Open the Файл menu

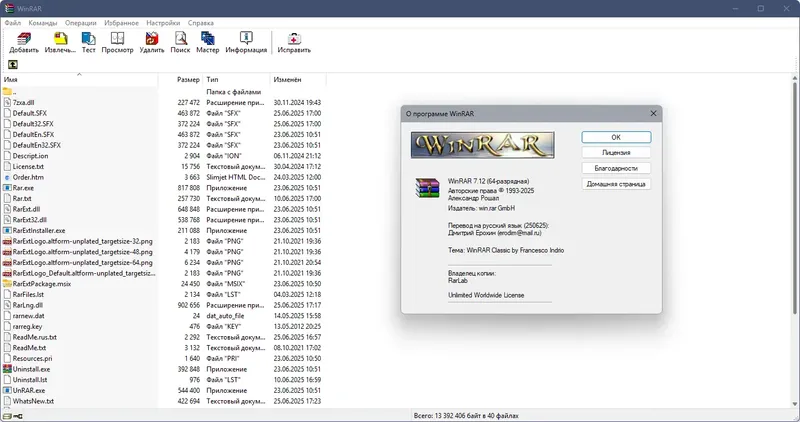(x=13, y=23)
